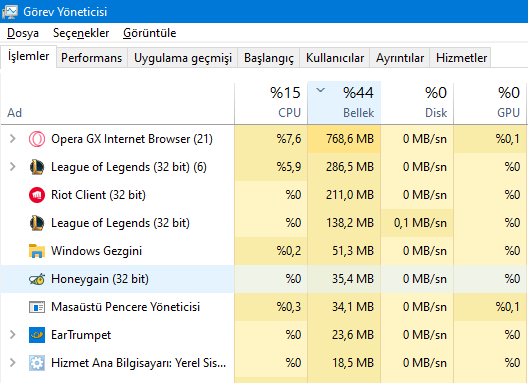Viewport: 528px width, 383px height.
Task: Click the Hizmet Ana Bilgisayarı gear icon
Action: coord(37,363)
